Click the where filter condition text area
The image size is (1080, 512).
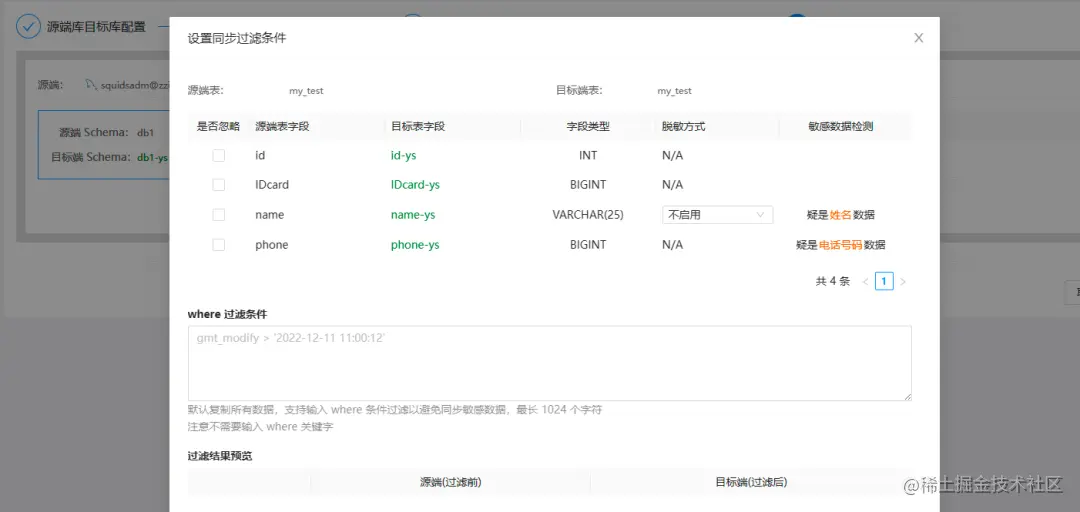550,363
